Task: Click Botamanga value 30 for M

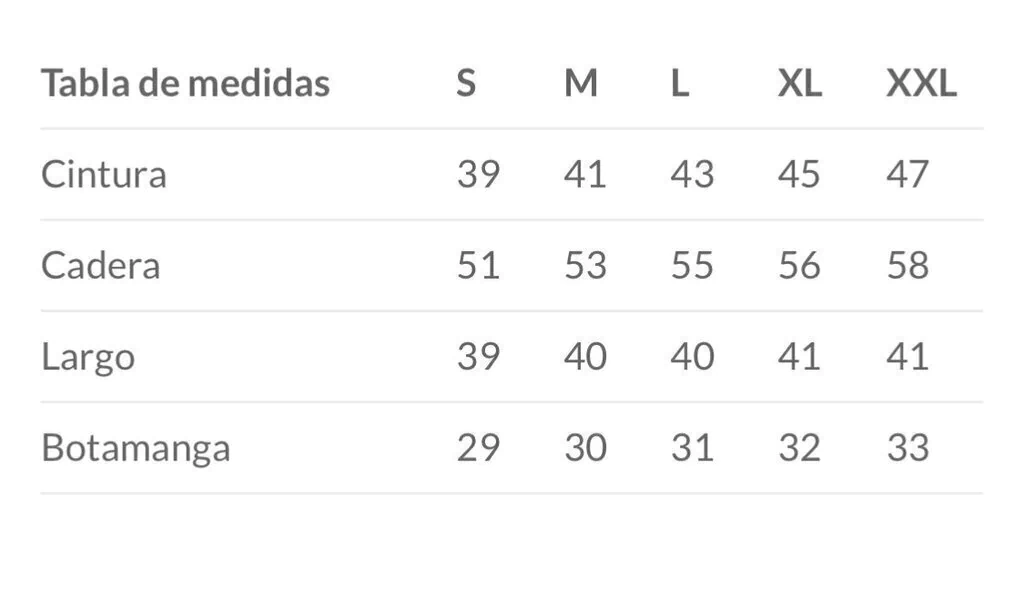Action: [x=586, y=448]
